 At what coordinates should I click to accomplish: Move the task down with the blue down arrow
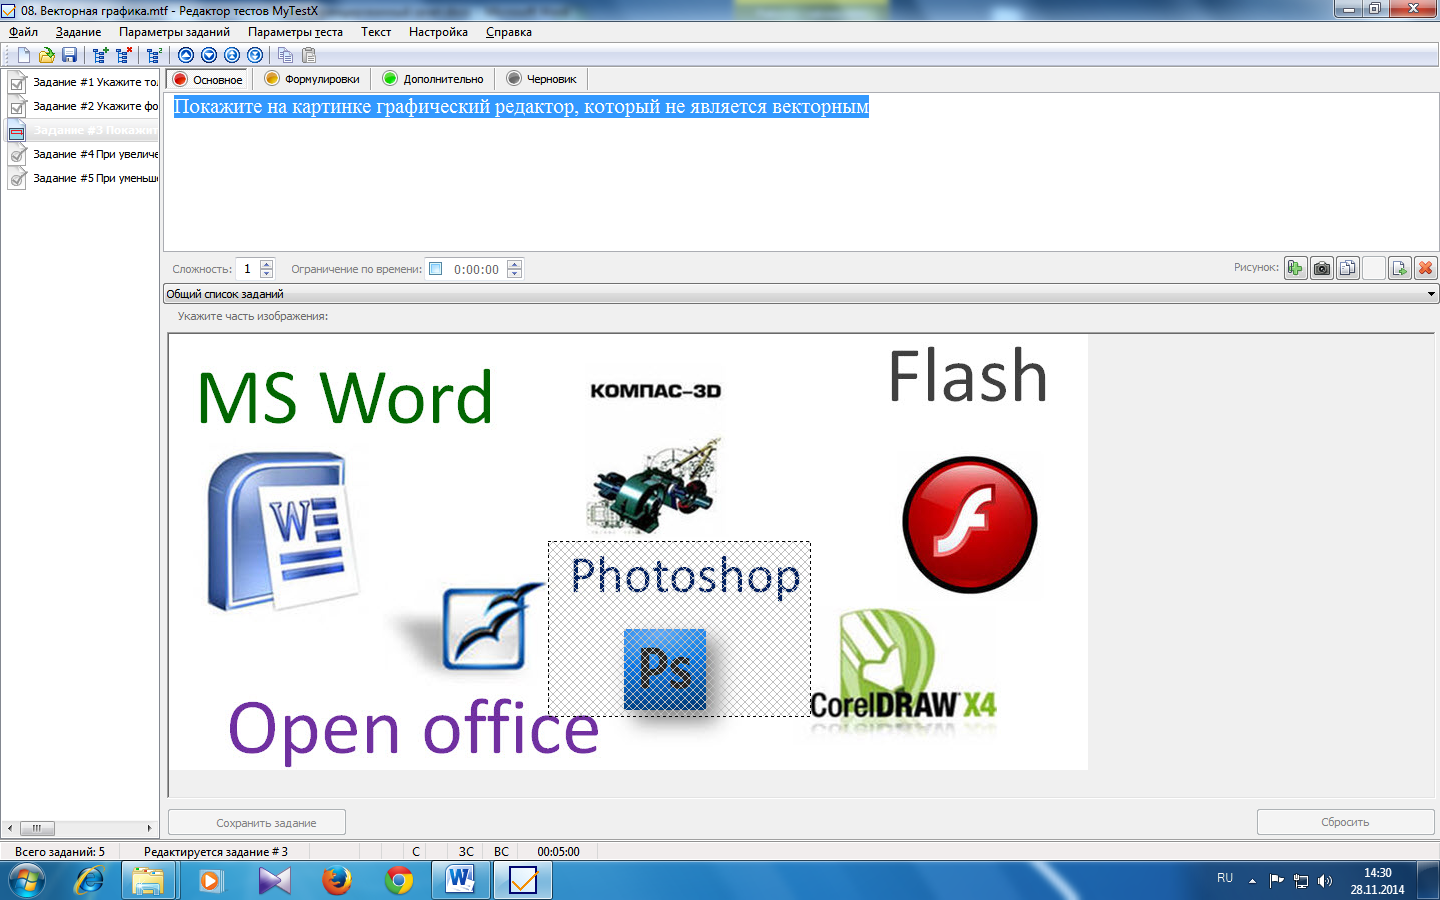click(209, 55)
